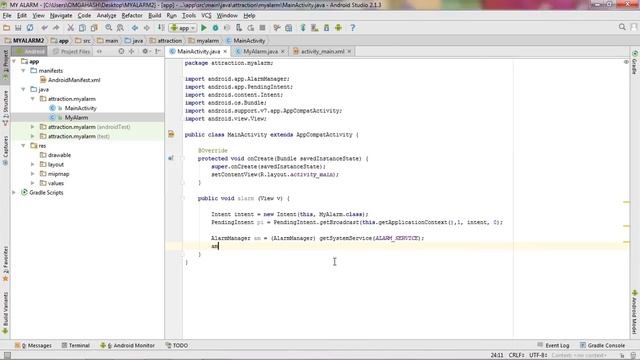Switch to the activity_main.xml editor tab
The width and height of the screenshot is (640, 360).
pyautogui.click(x=322, y=51)
